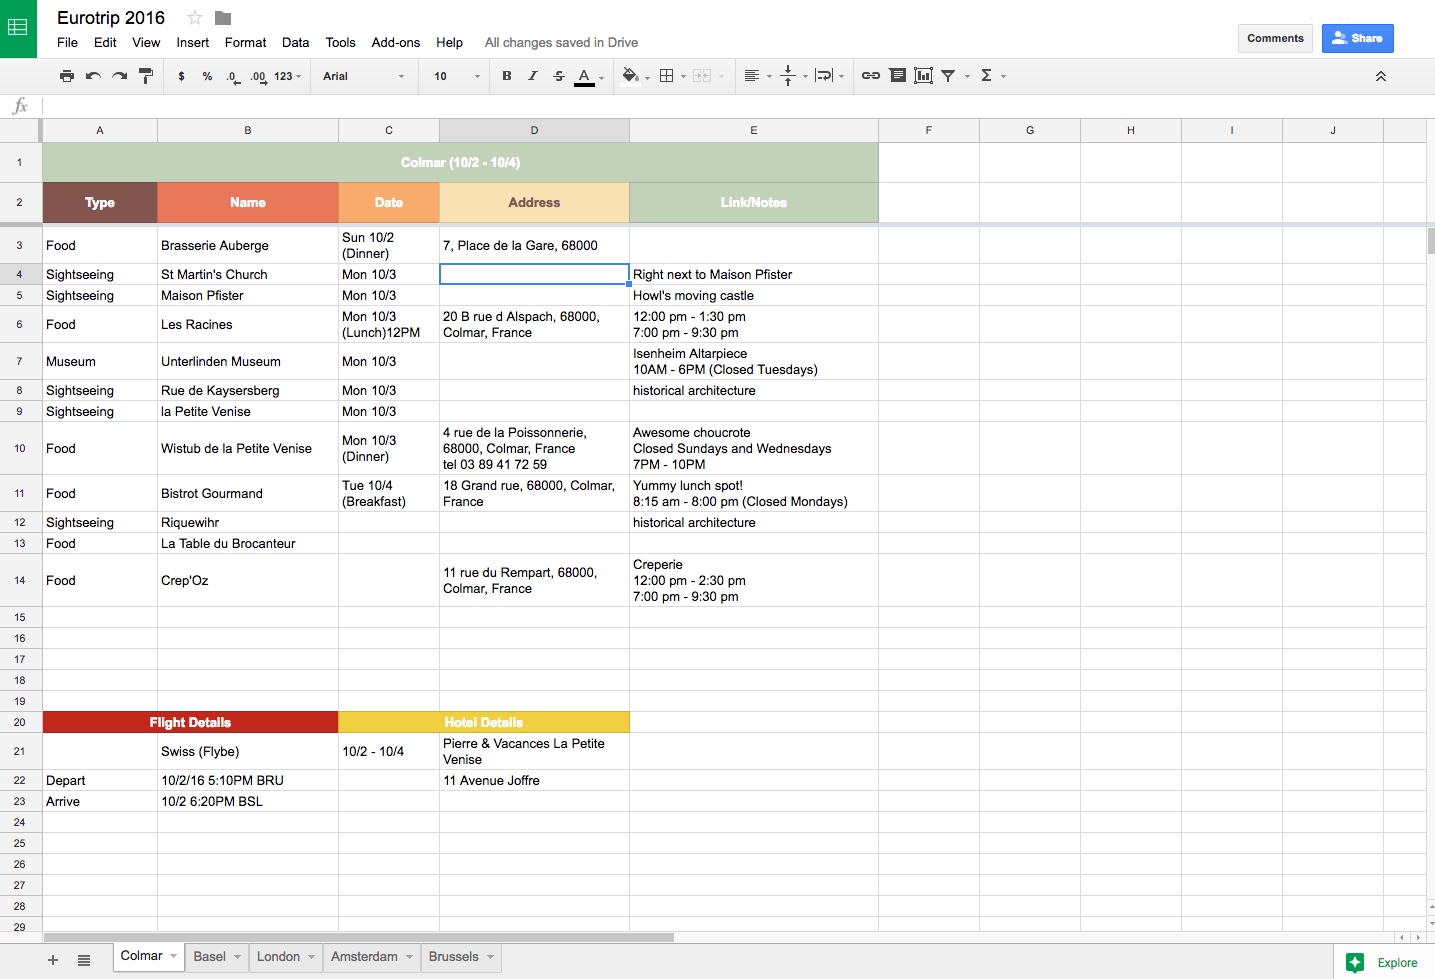Click the undo arrow icon
This screenshot has height=979, width=1435.
[93, 76]
